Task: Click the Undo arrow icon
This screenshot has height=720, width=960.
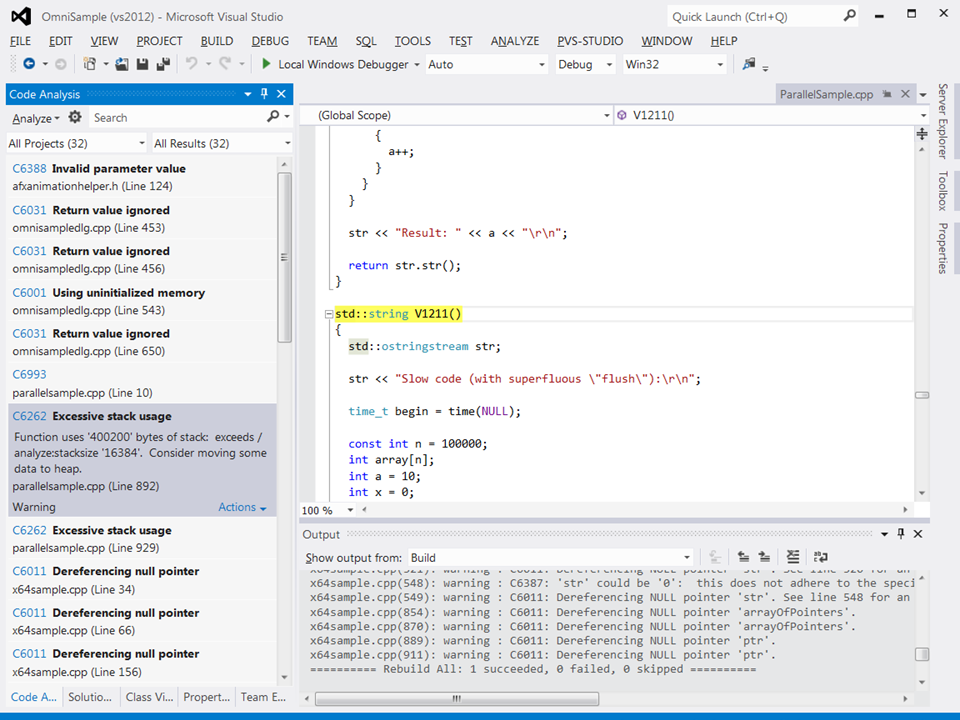Action: (192, 64)
